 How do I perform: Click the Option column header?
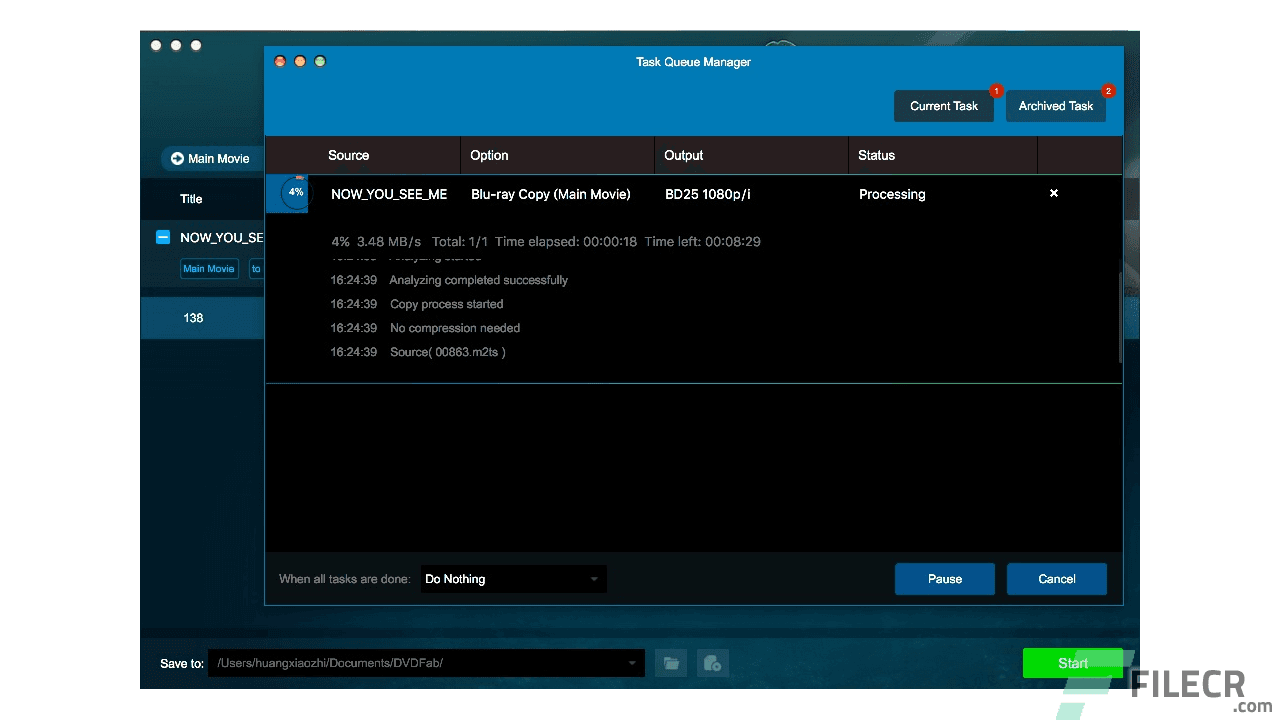coord(490,155)
